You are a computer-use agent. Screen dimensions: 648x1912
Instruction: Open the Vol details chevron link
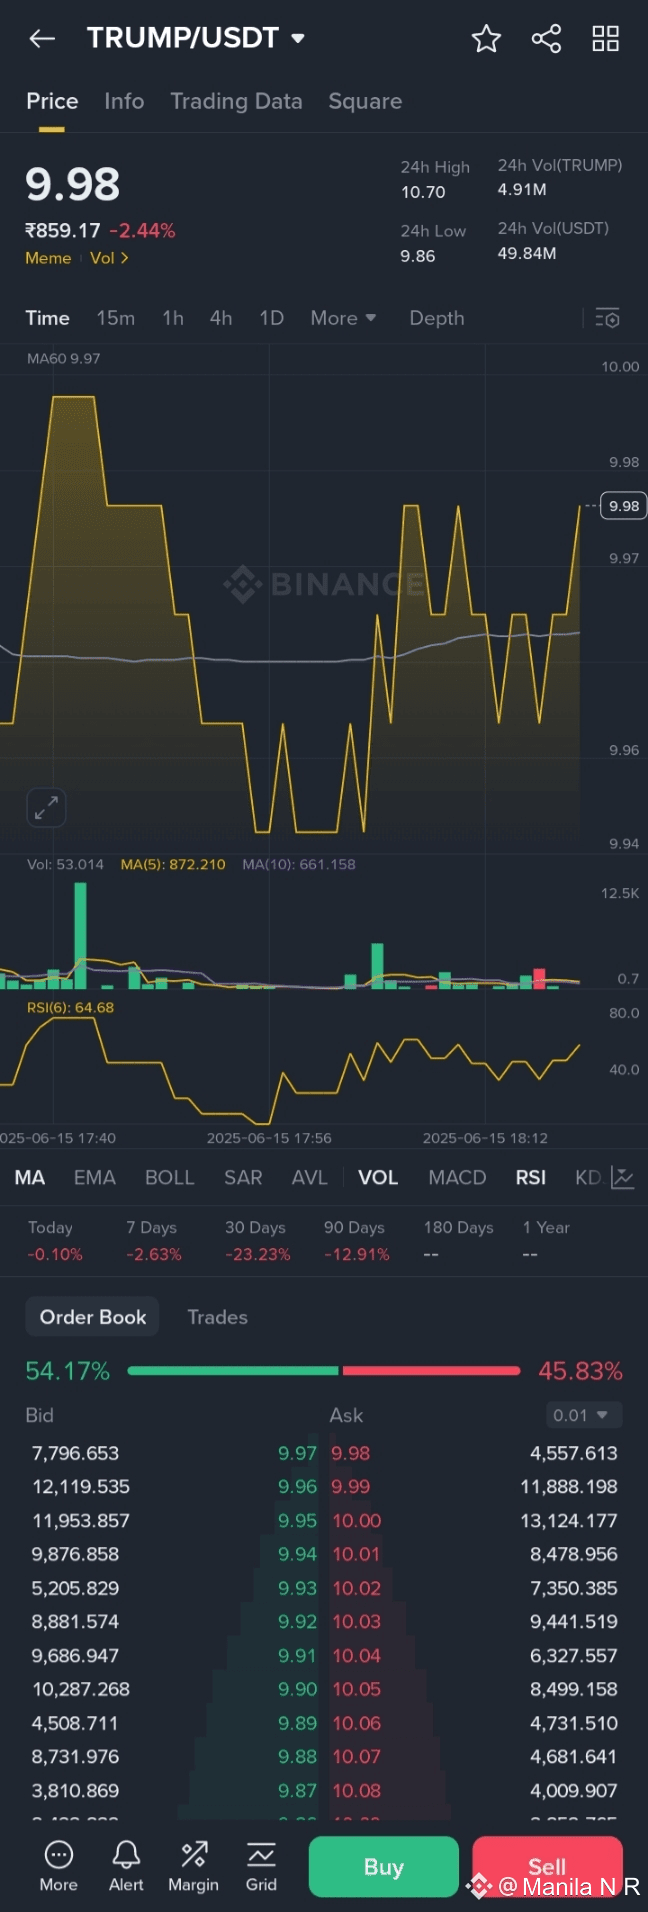[x=109, y=258]
